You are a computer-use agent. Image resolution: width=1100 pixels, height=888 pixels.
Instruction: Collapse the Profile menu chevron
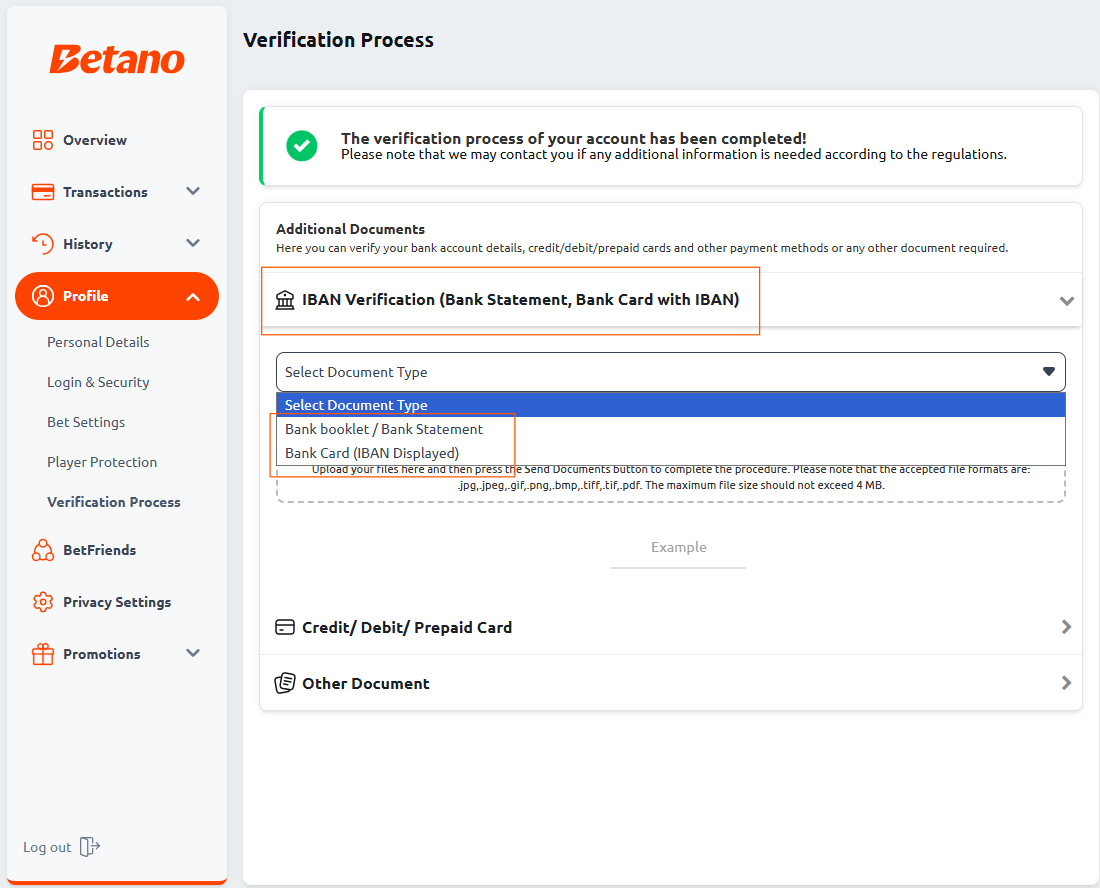click(x=193, y=297)
